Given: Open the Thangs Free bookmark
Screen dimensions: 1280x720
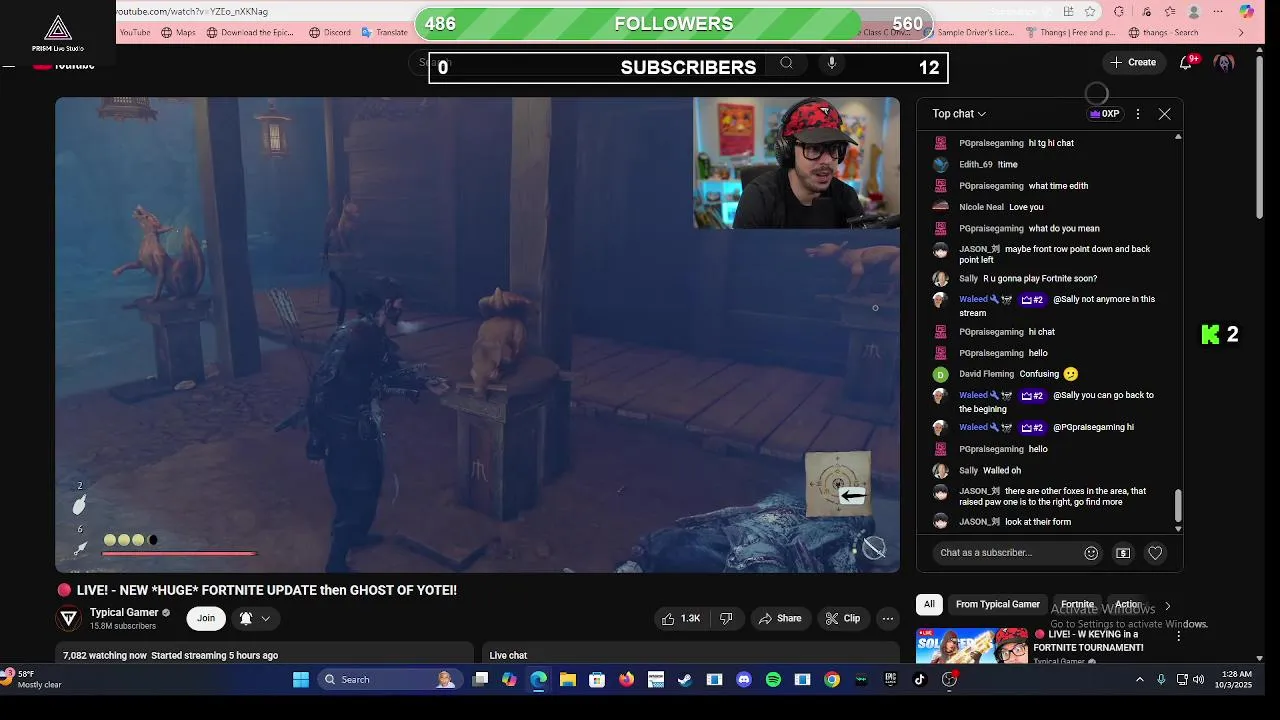Looking at the screenshot, I should (1069, 32).
